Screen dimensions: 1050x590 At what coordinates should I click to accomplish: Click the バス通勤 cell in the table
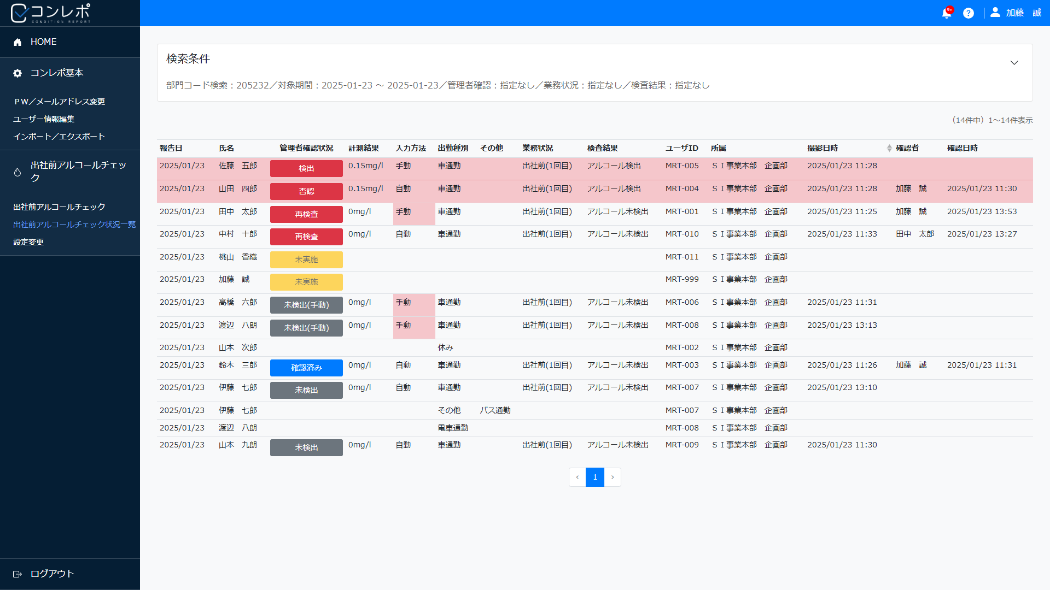(x=495, y=411)
